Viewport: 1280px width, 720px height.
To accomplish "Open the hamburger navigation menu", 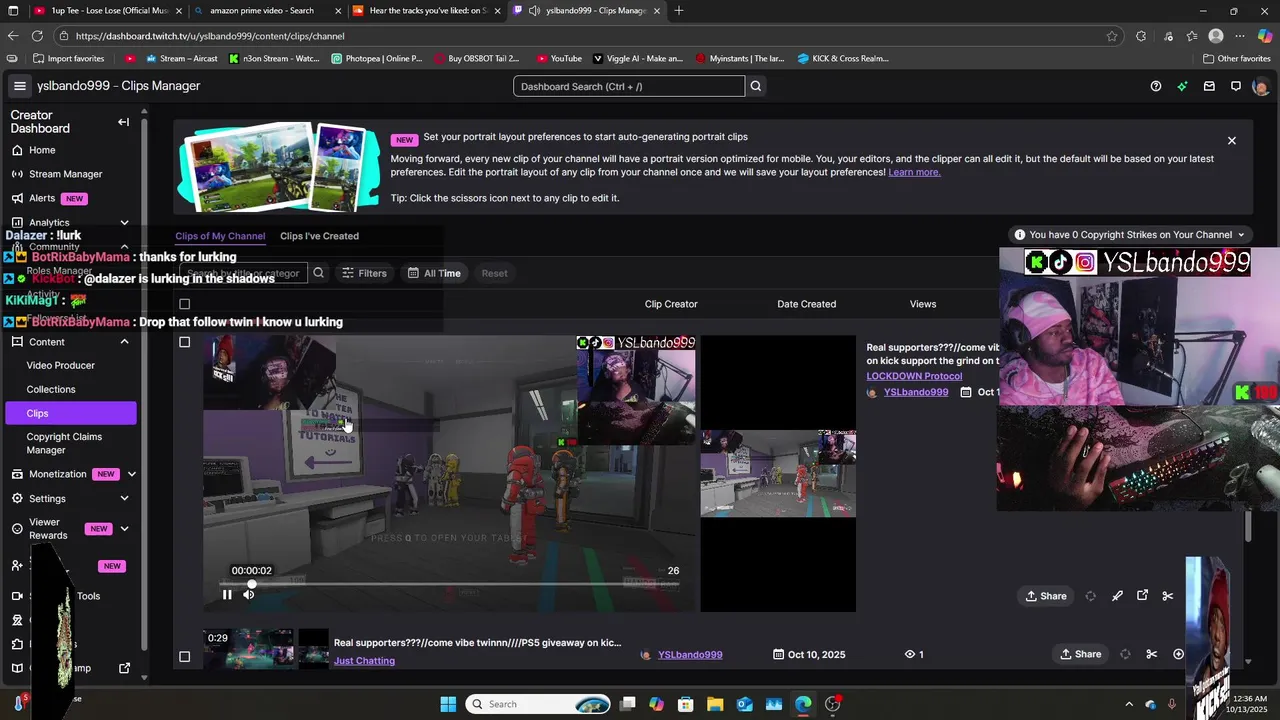I will (x=19, y=86).
